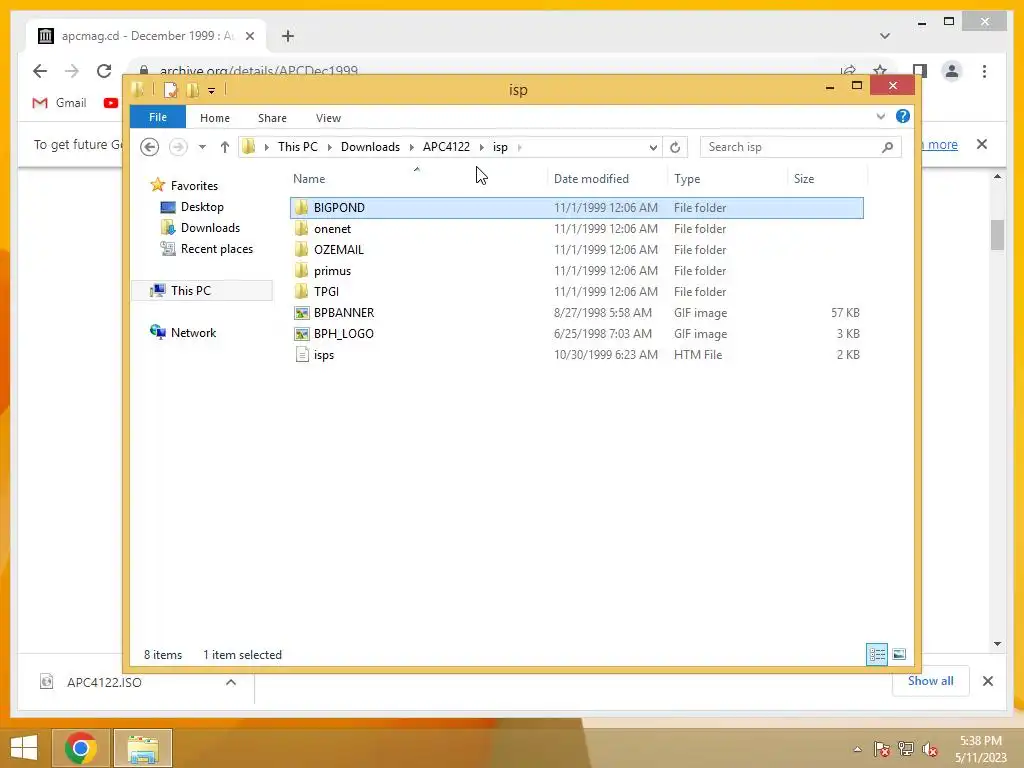Open the Home ribbon tab
The width and height of the screenshot is (1024, 768).
pyautogui.click(x=215, y=118)
